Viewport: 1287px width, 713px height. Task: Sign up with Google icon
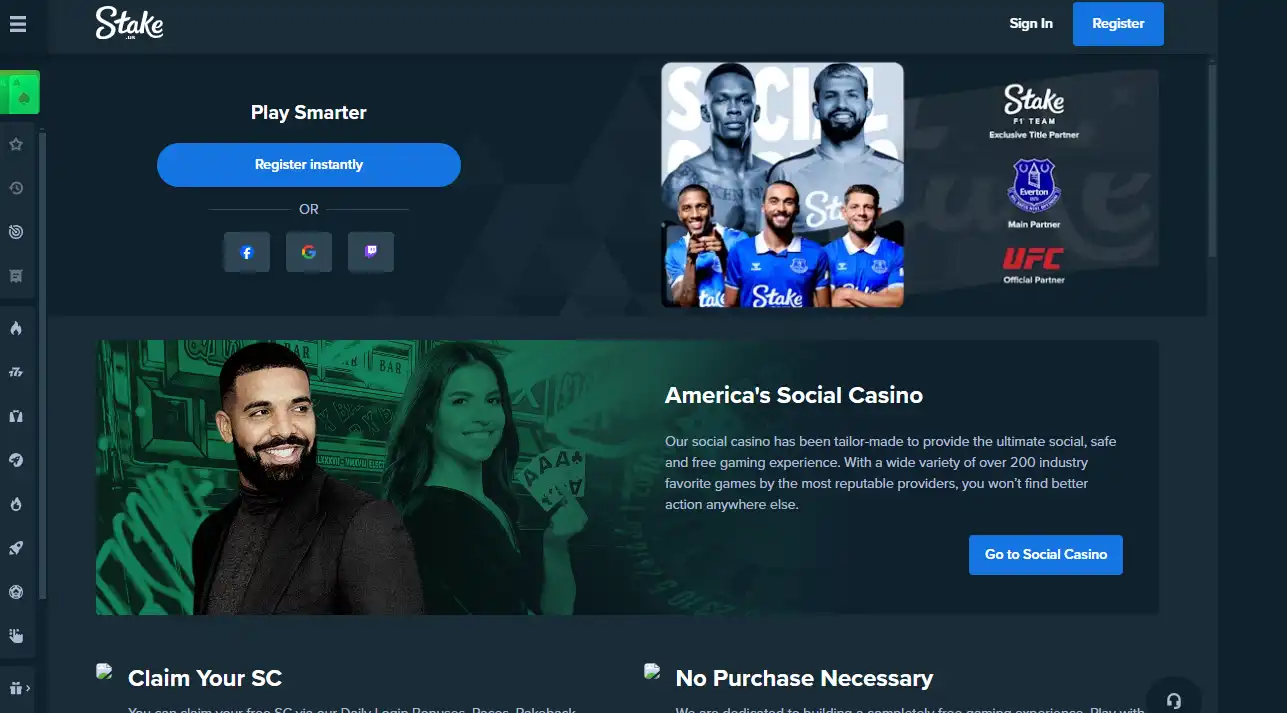(x=309, y=252)
